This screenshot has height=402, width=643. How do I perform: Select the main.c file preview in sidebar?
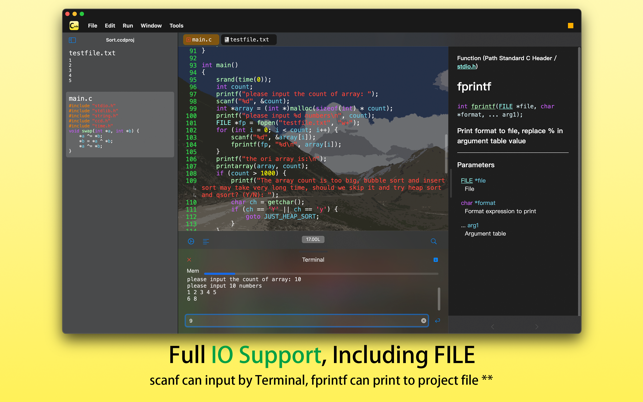tap(120, 124)
